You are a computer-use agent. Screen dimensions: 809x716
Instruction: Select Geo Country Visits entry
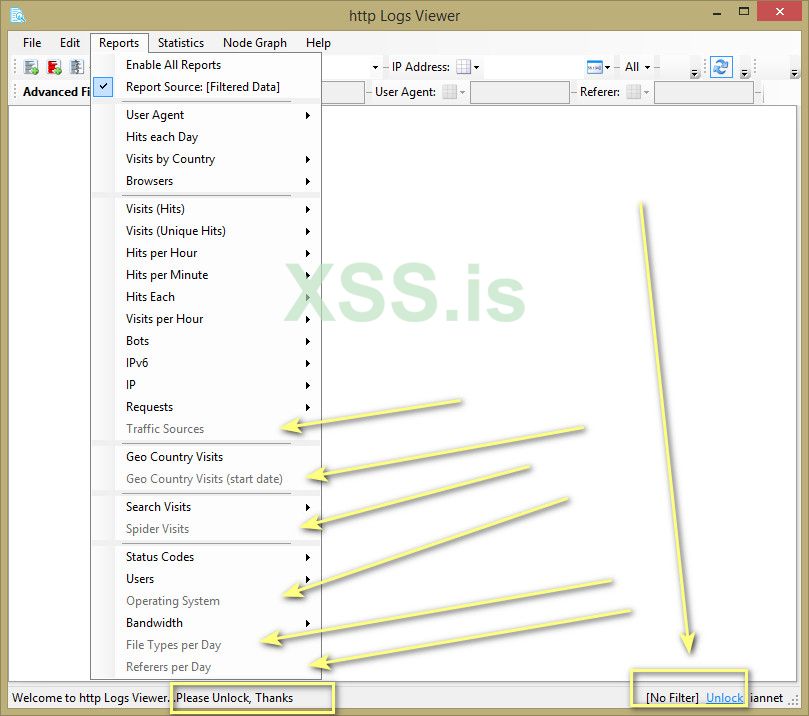(x=206, y=457)
